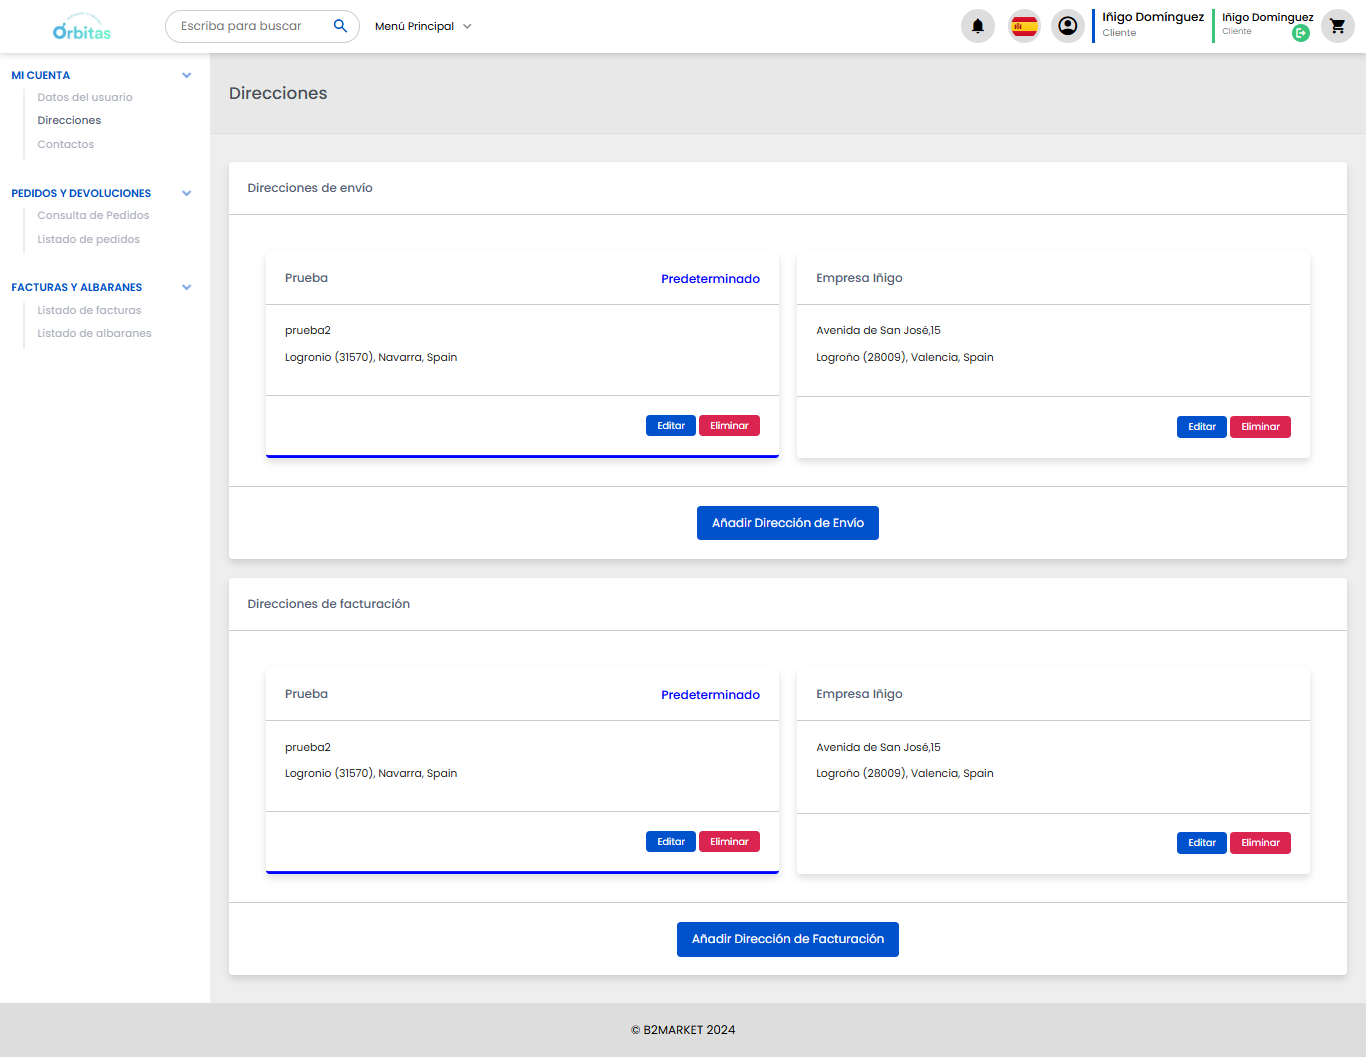The height and width of the screenshot is (1057, 1366).
Task: Focus the Escriba para buscar field
Action: coord(250,26)
